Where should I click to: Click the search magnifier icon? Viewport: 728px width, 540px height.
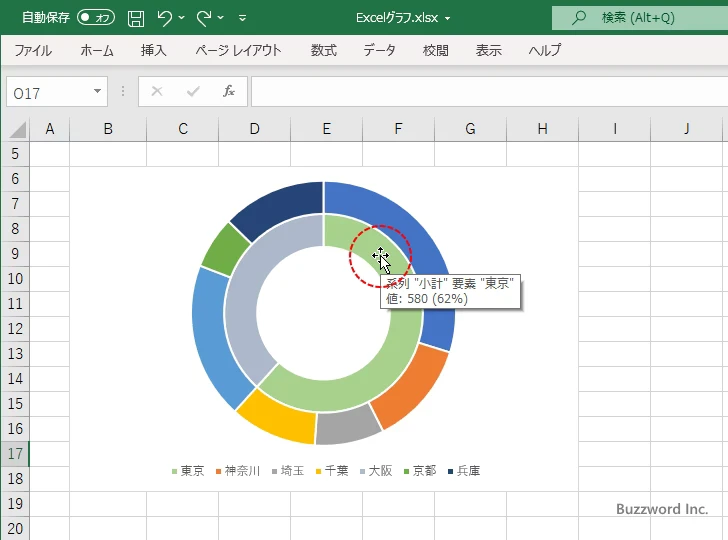coord(578,18)
